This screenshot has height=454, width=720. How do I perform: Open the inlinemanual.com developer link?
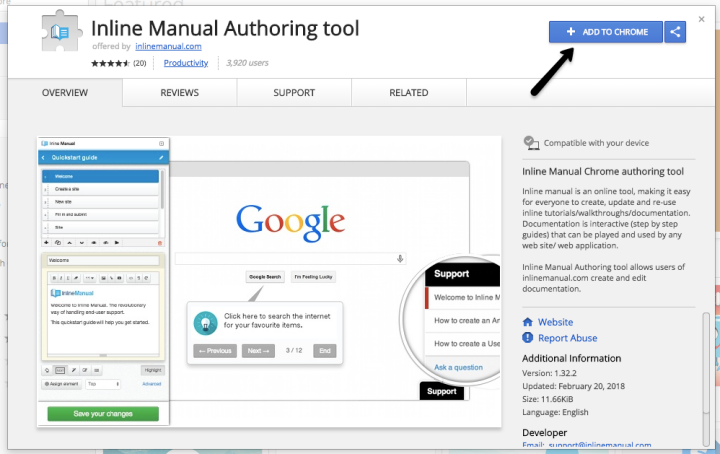pos(168,46)
